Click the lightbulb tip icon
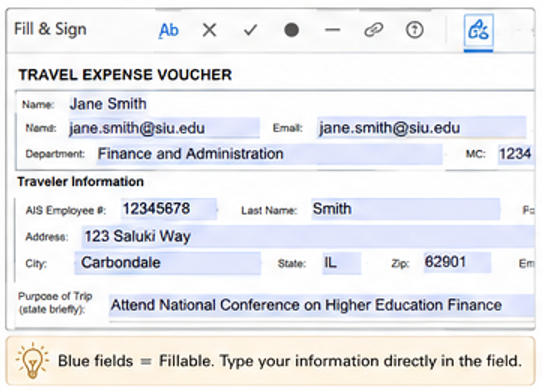The width and height of the screenshot is (542, 391). point(32,361)
